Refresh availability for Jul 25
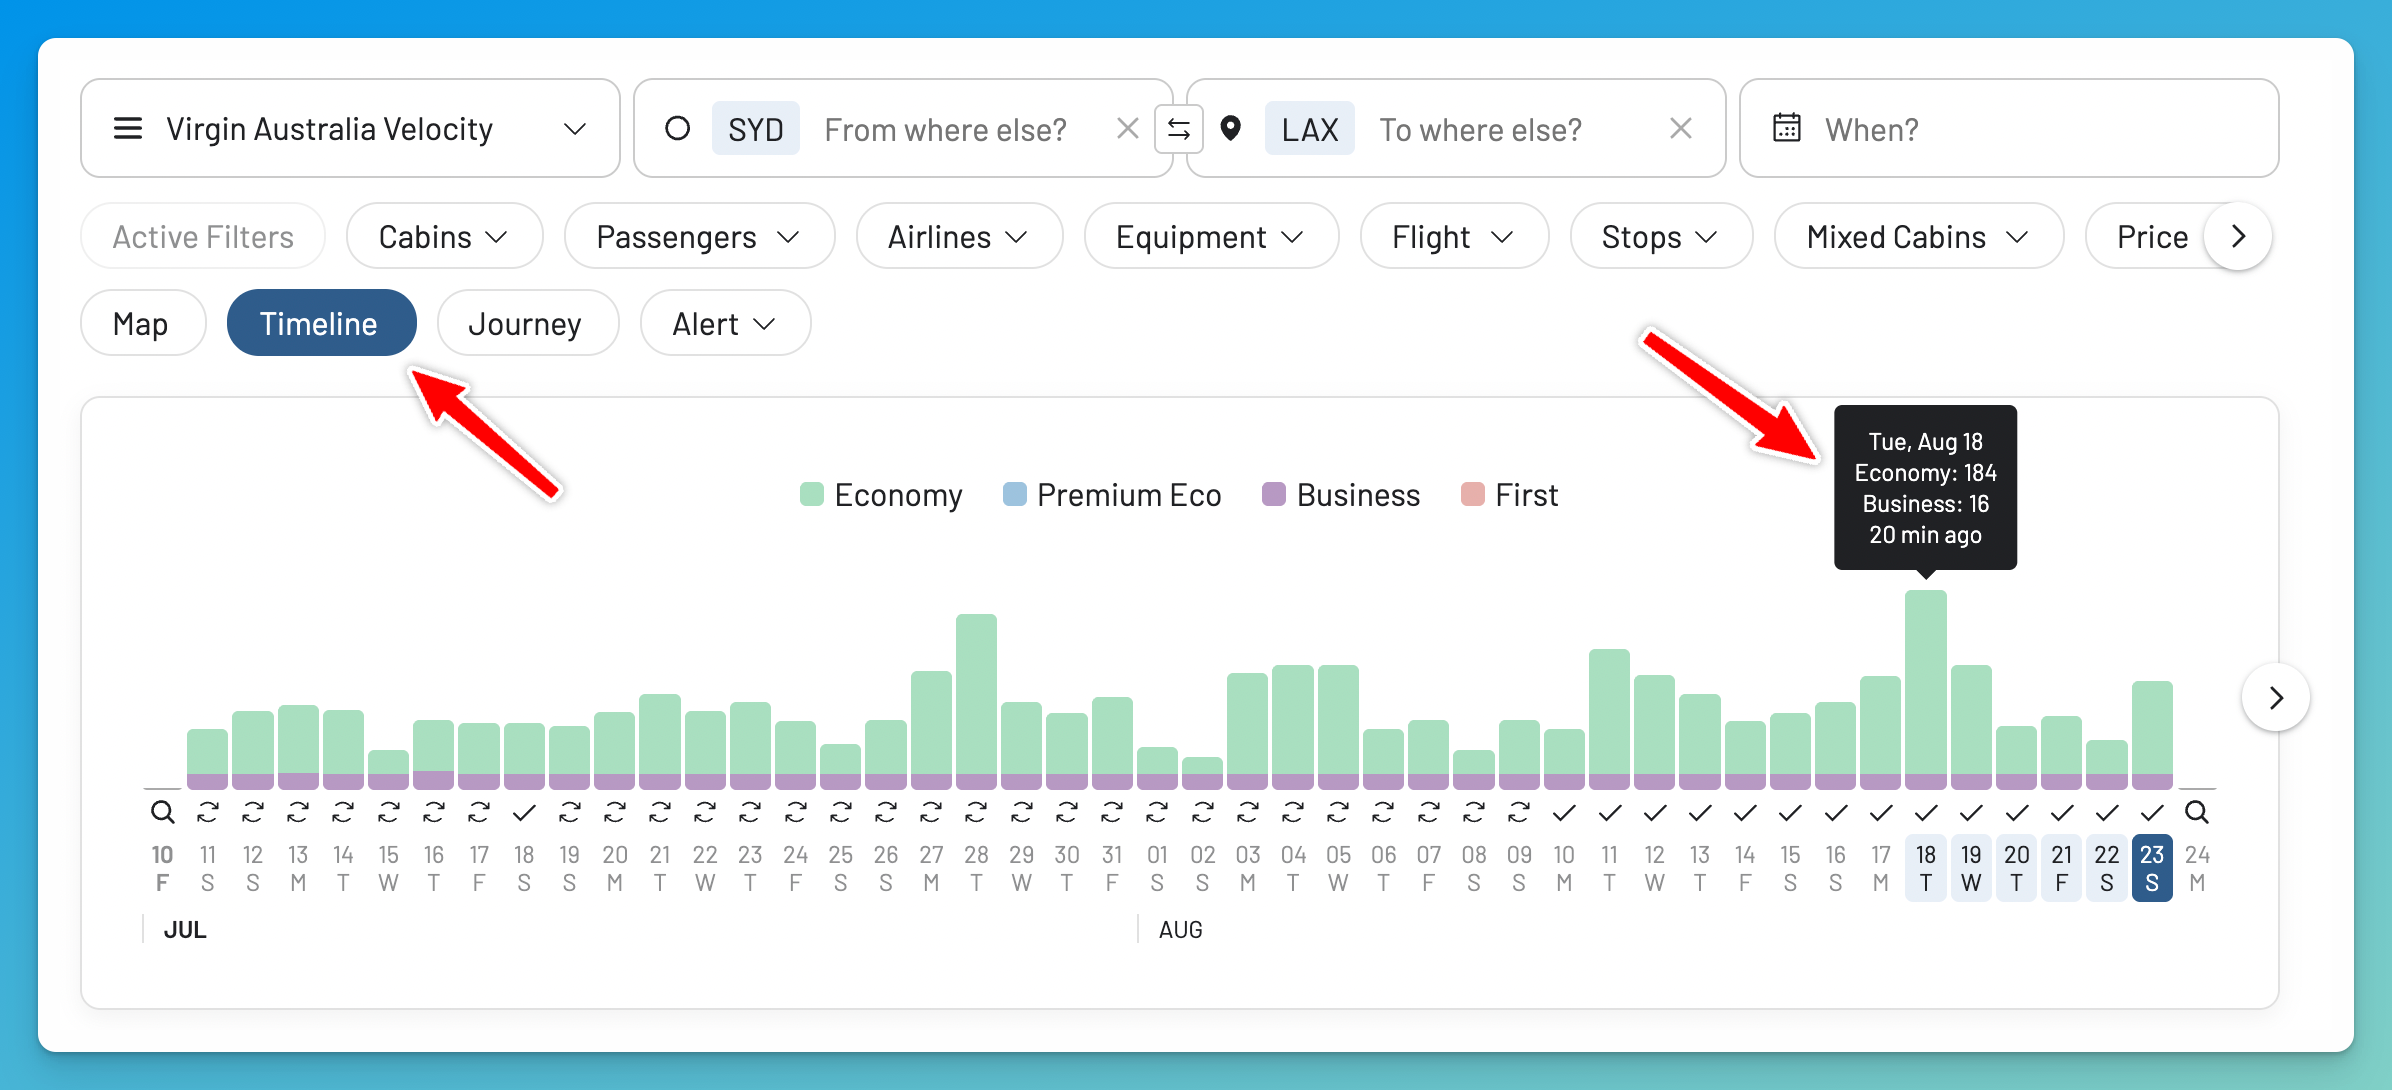The height and width of the screenshot is (1090, 2392). (841, 812)
